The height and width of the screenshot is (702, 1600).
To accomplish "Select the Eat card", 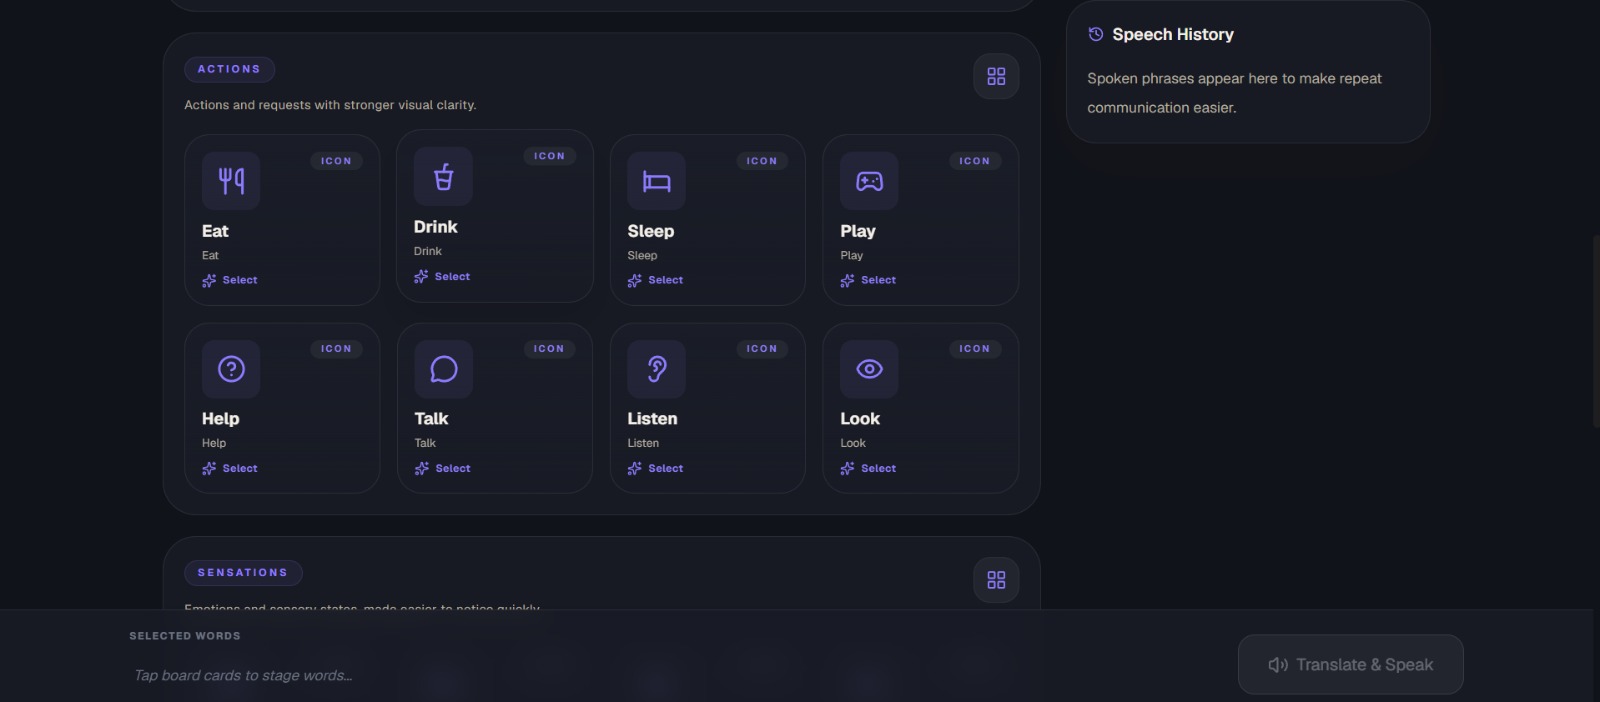I will 282,220.
